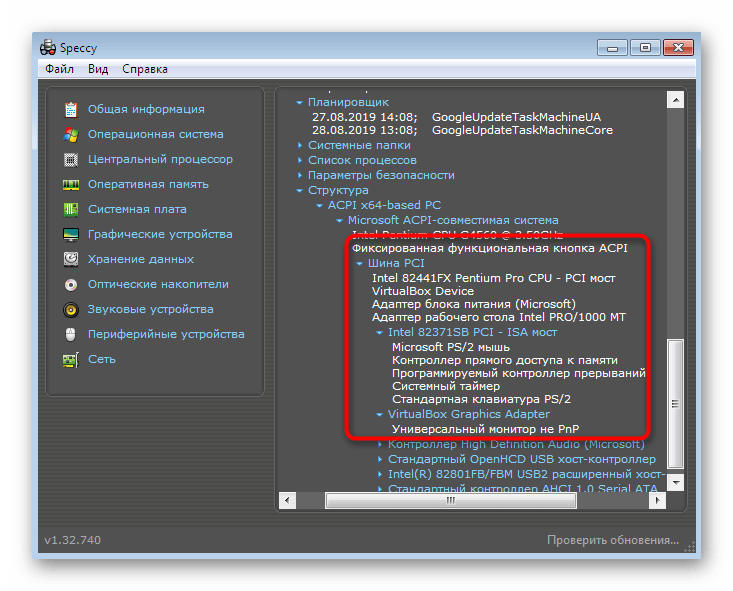Select Универсальный монитор не PnP row
This screenshot has height=591, width=733.
pyautogui.click(x=485, y=429)
